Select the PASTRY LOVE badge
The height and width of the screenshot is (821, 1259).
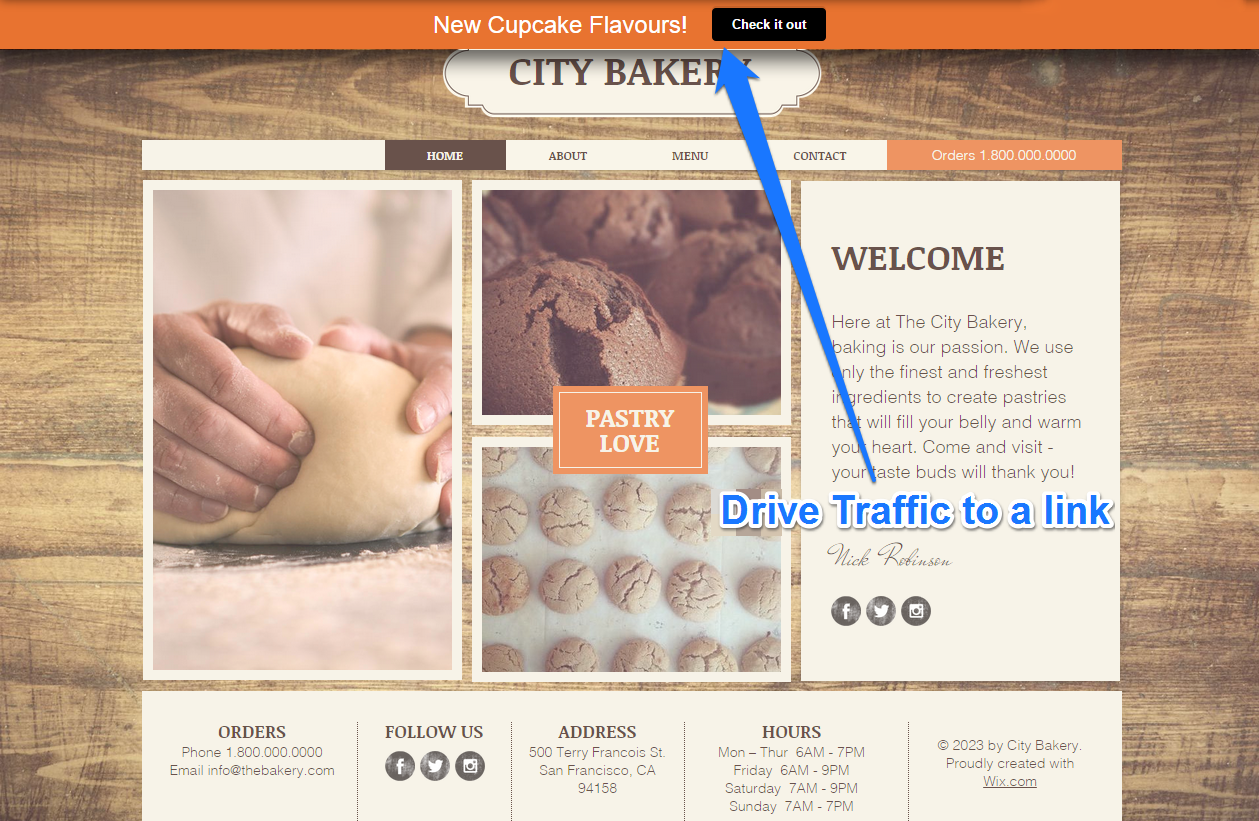pyautogui.click(x=630, y=430)
